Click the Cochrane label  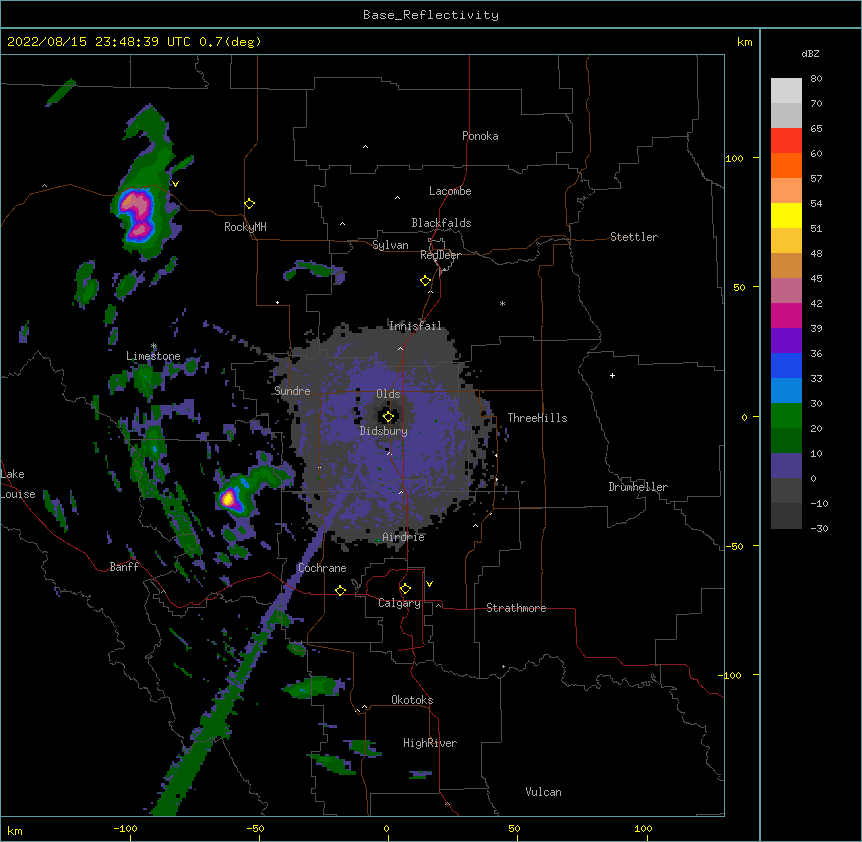(x=322, y=568)
